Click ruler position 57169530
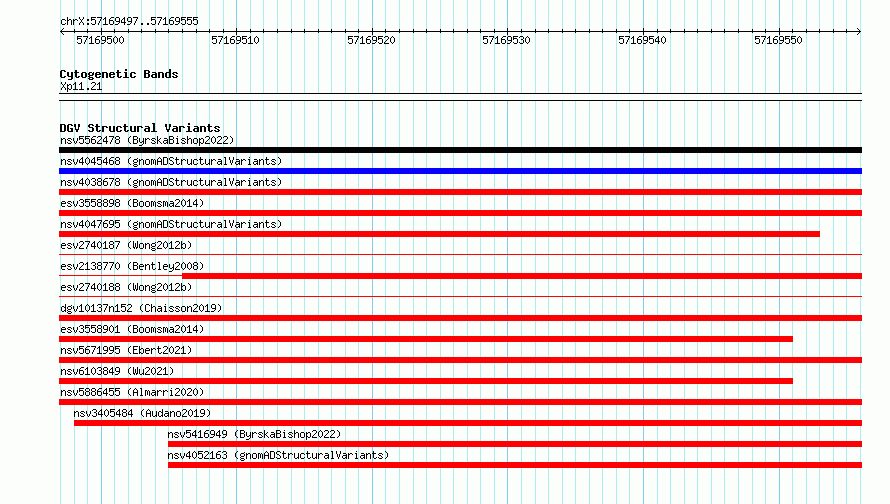The width and height of the screenshot is (890, 504). click(506, 40)
